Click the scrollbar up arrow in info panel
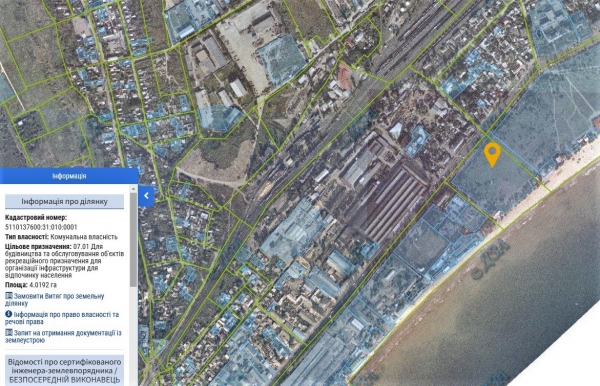Screen dimensions: 600x386 (x=133, y=189)
